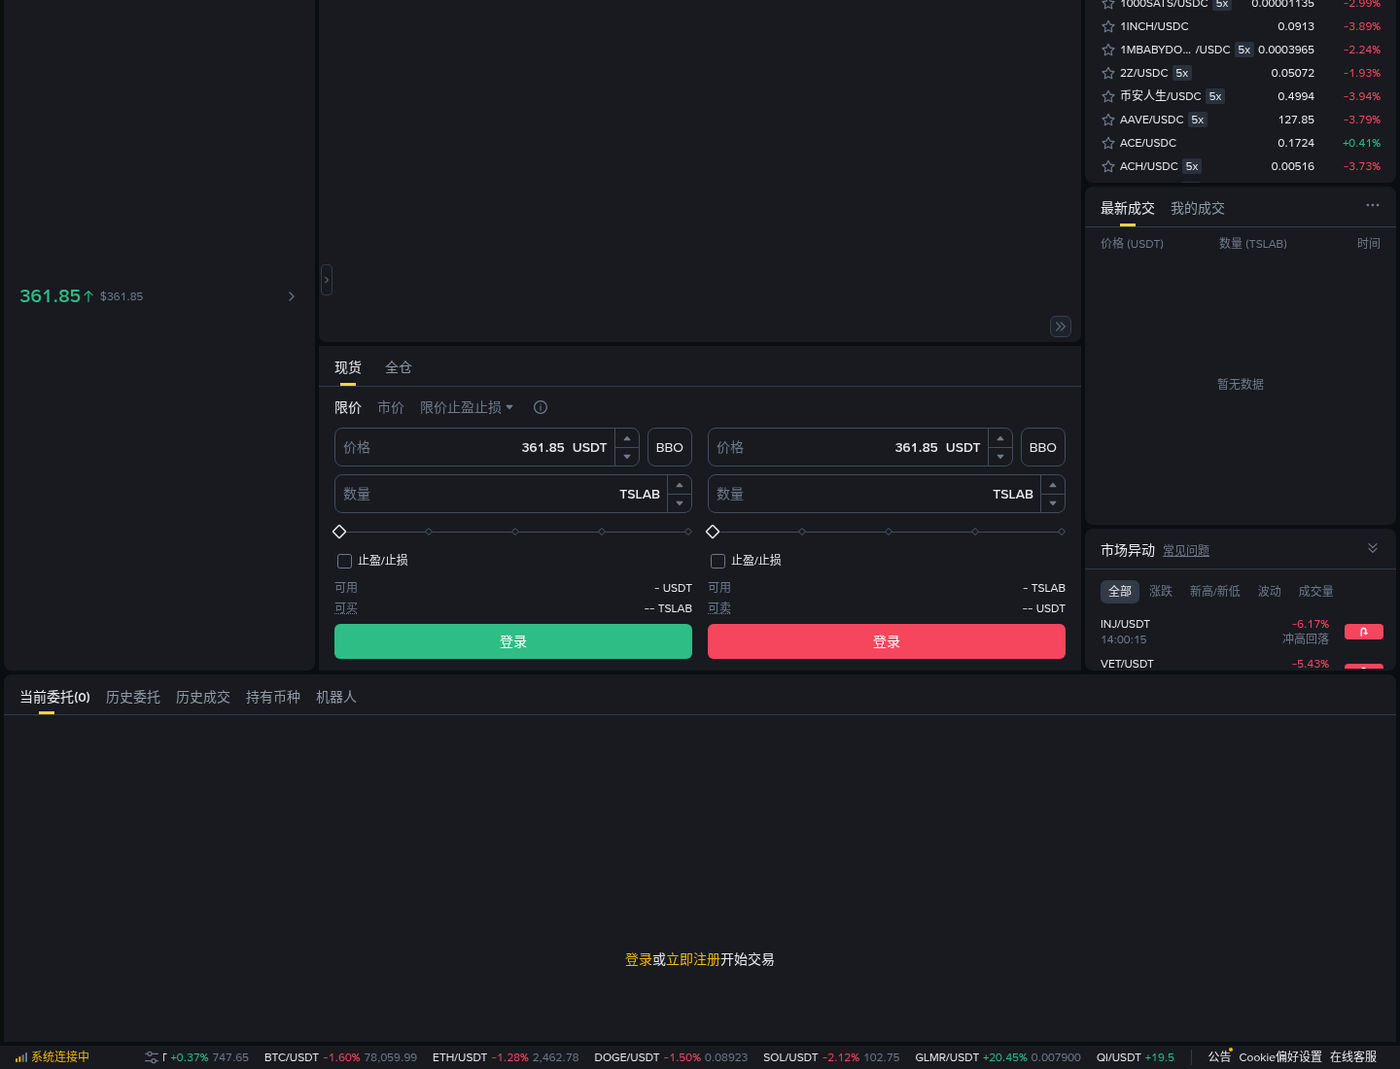Screen dimensions: 1400x1069
Task: Switch to the 全仓 margin tab
Action: pyautogui.click(x=398, y=368)
